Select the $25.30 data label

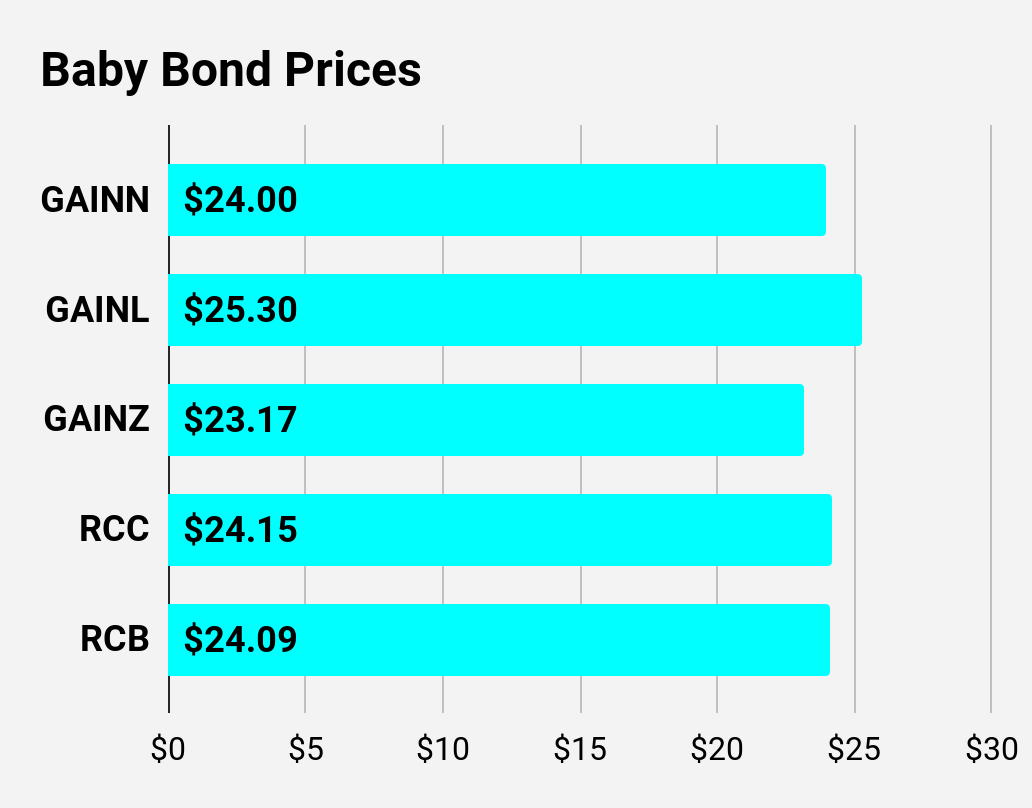click(240, 310)
